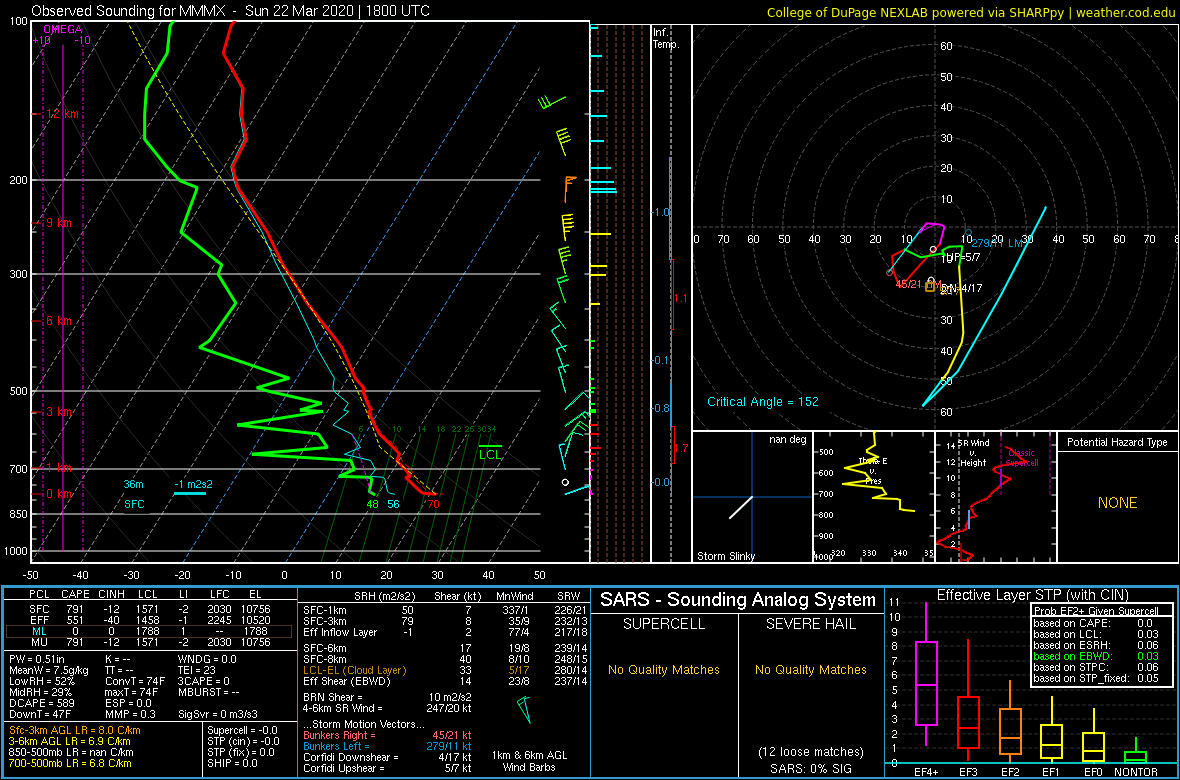
Task: Click the SARS: 0% SIG text
Action: point(811,767)
